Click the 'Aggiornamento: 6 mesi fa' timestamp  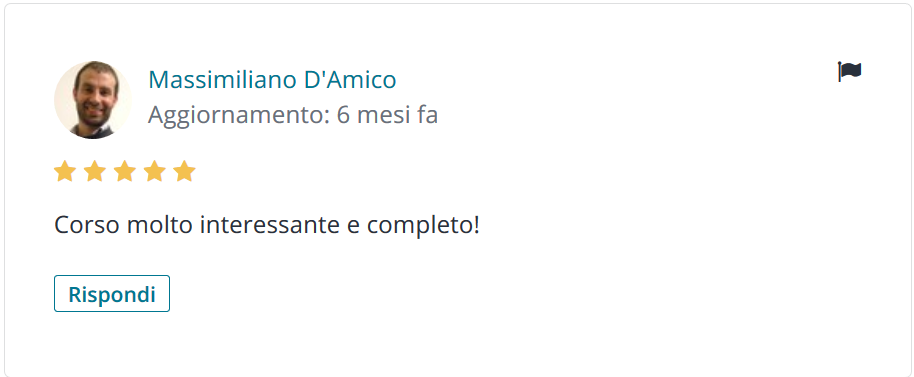(x=293, y=116)
